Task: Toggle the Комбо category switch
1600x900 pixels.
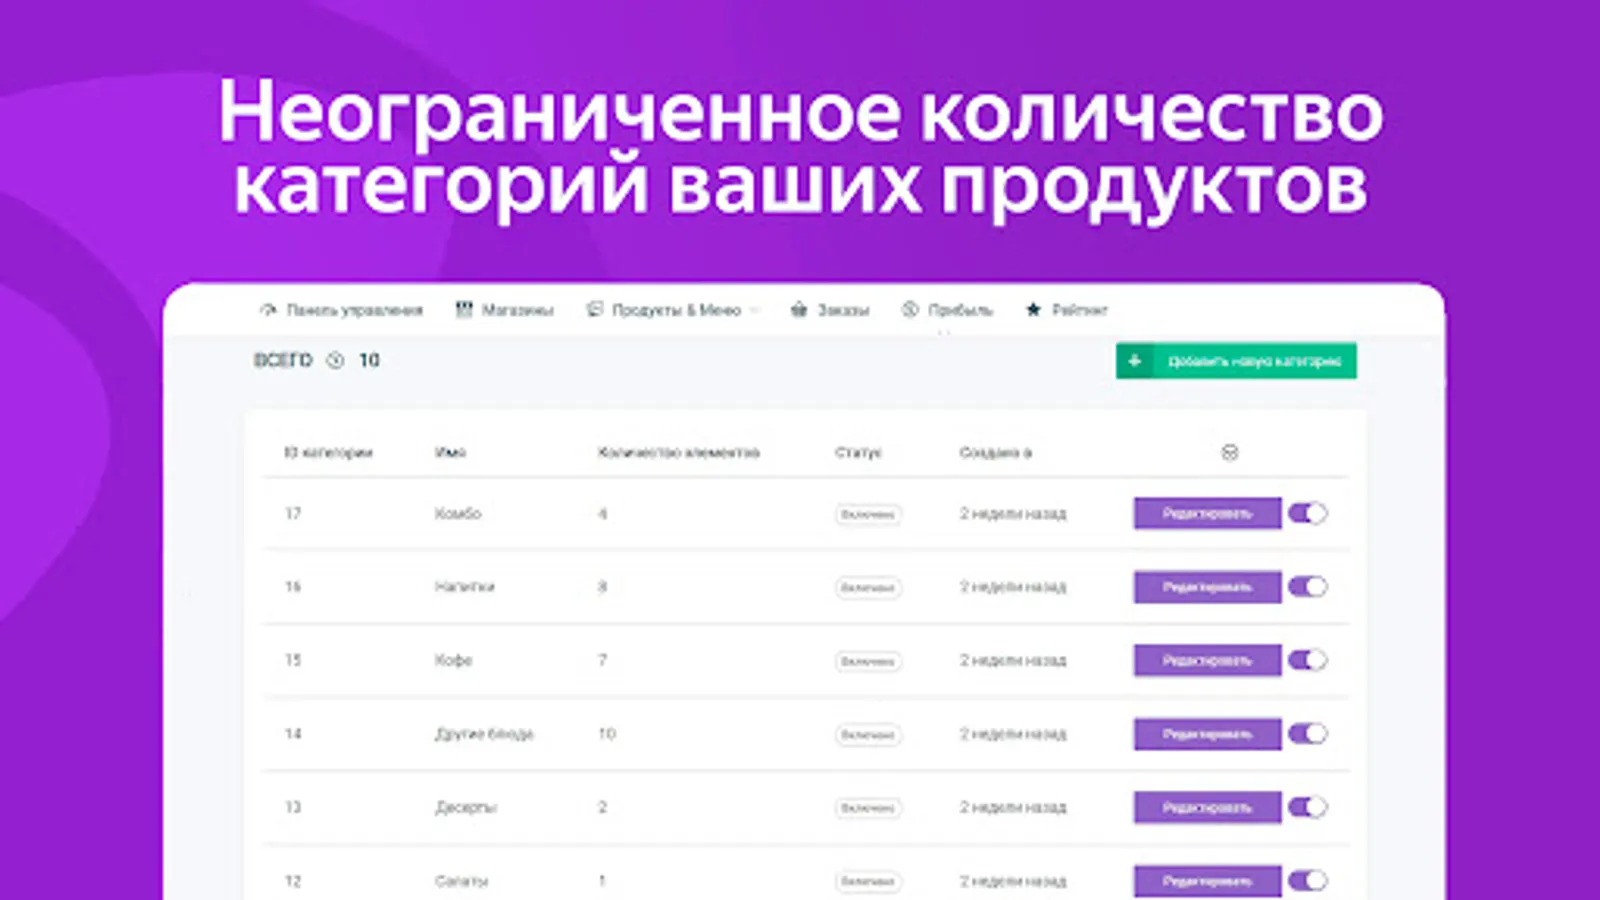Action: point(1308,513)
